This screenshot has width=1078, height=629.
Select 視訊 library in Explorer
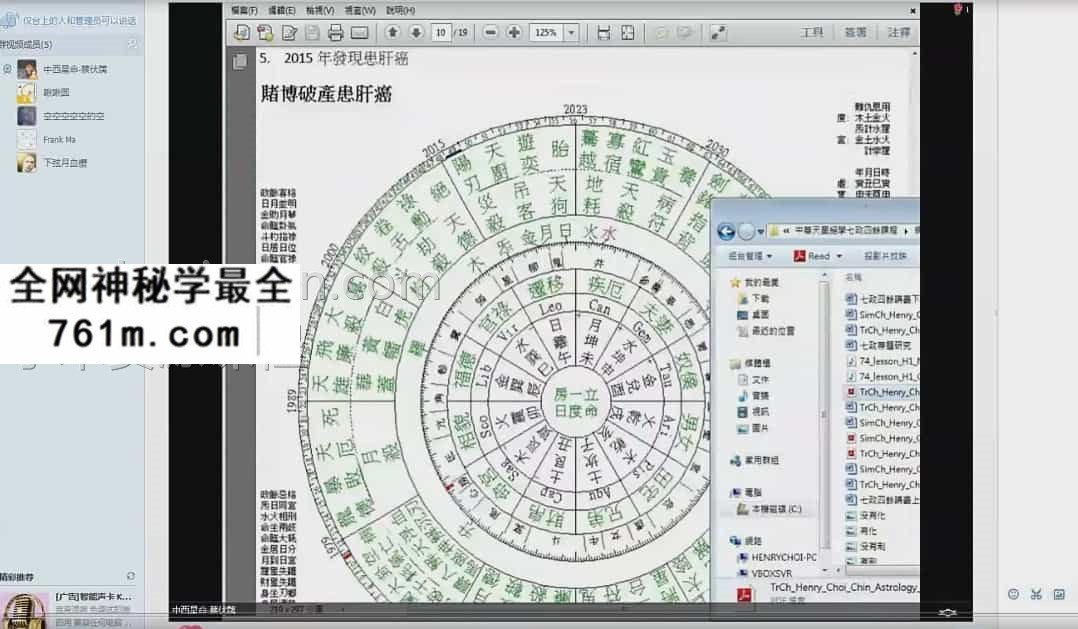(x=754, y=412)
